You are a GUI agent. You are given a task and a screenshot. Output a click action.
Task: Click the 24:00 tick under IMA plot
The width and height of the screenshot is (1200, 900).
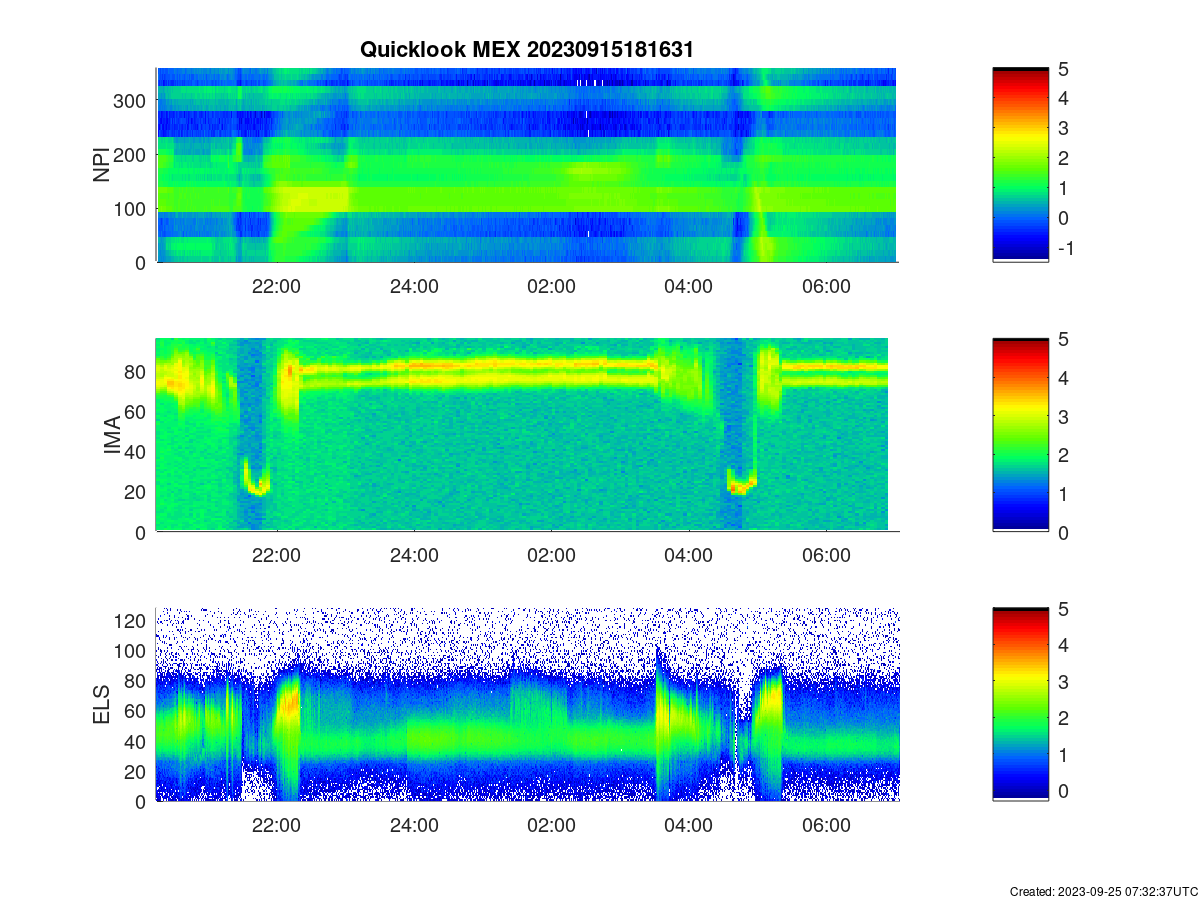413,557
